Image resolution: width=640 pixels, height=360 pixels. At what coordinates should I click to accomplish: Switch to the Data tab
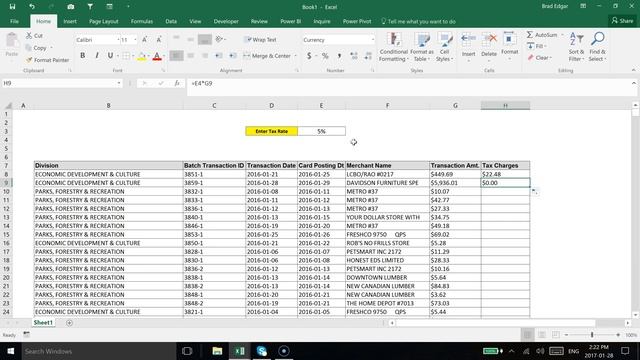coord(171,21)
